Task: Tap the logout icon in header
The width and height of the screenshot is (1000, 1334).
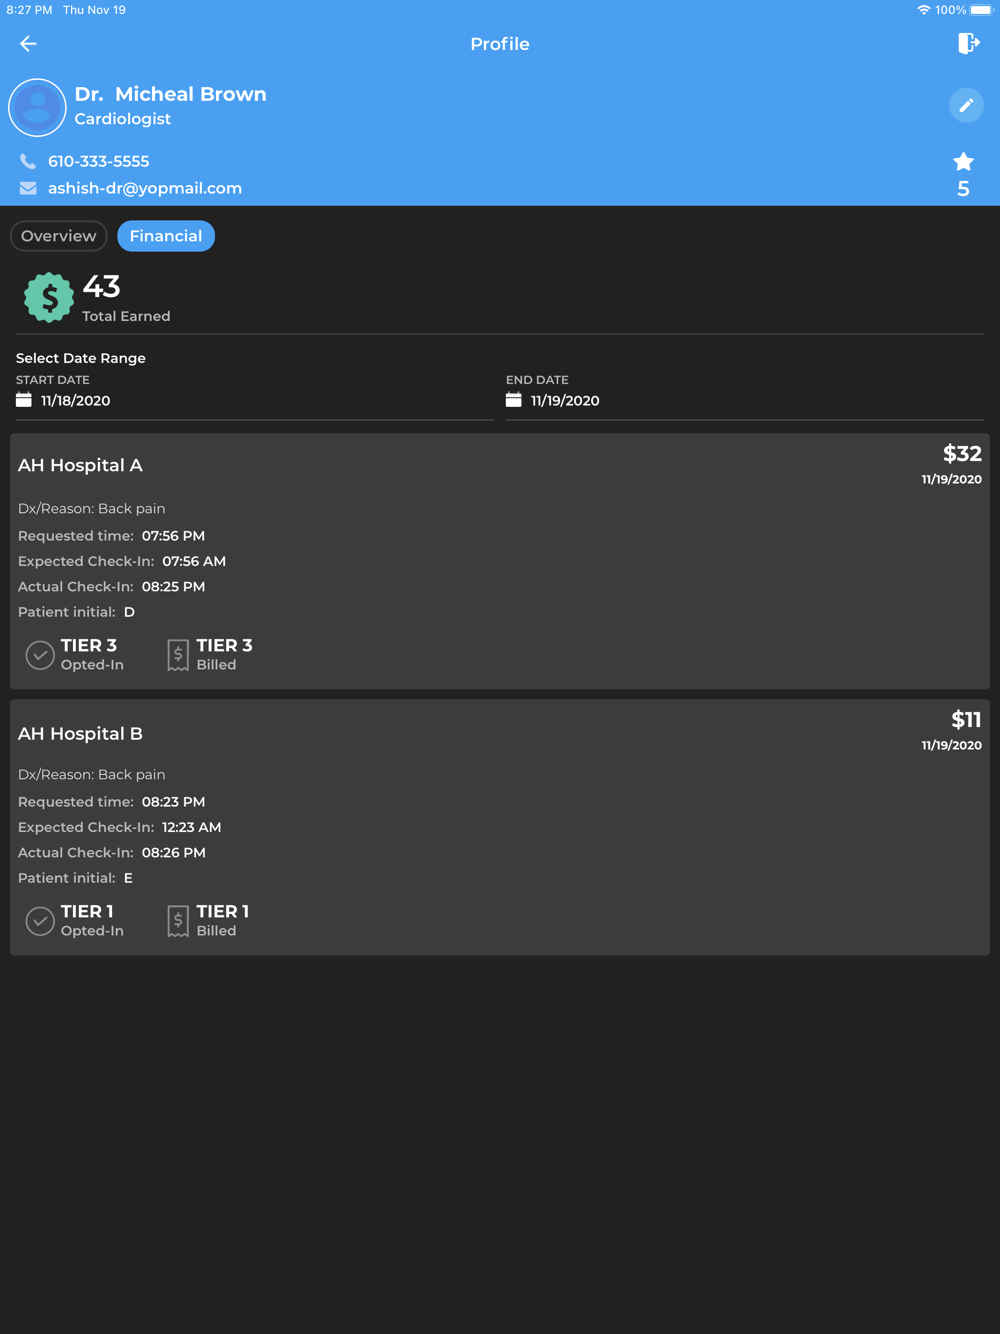Action: [968, 43]
